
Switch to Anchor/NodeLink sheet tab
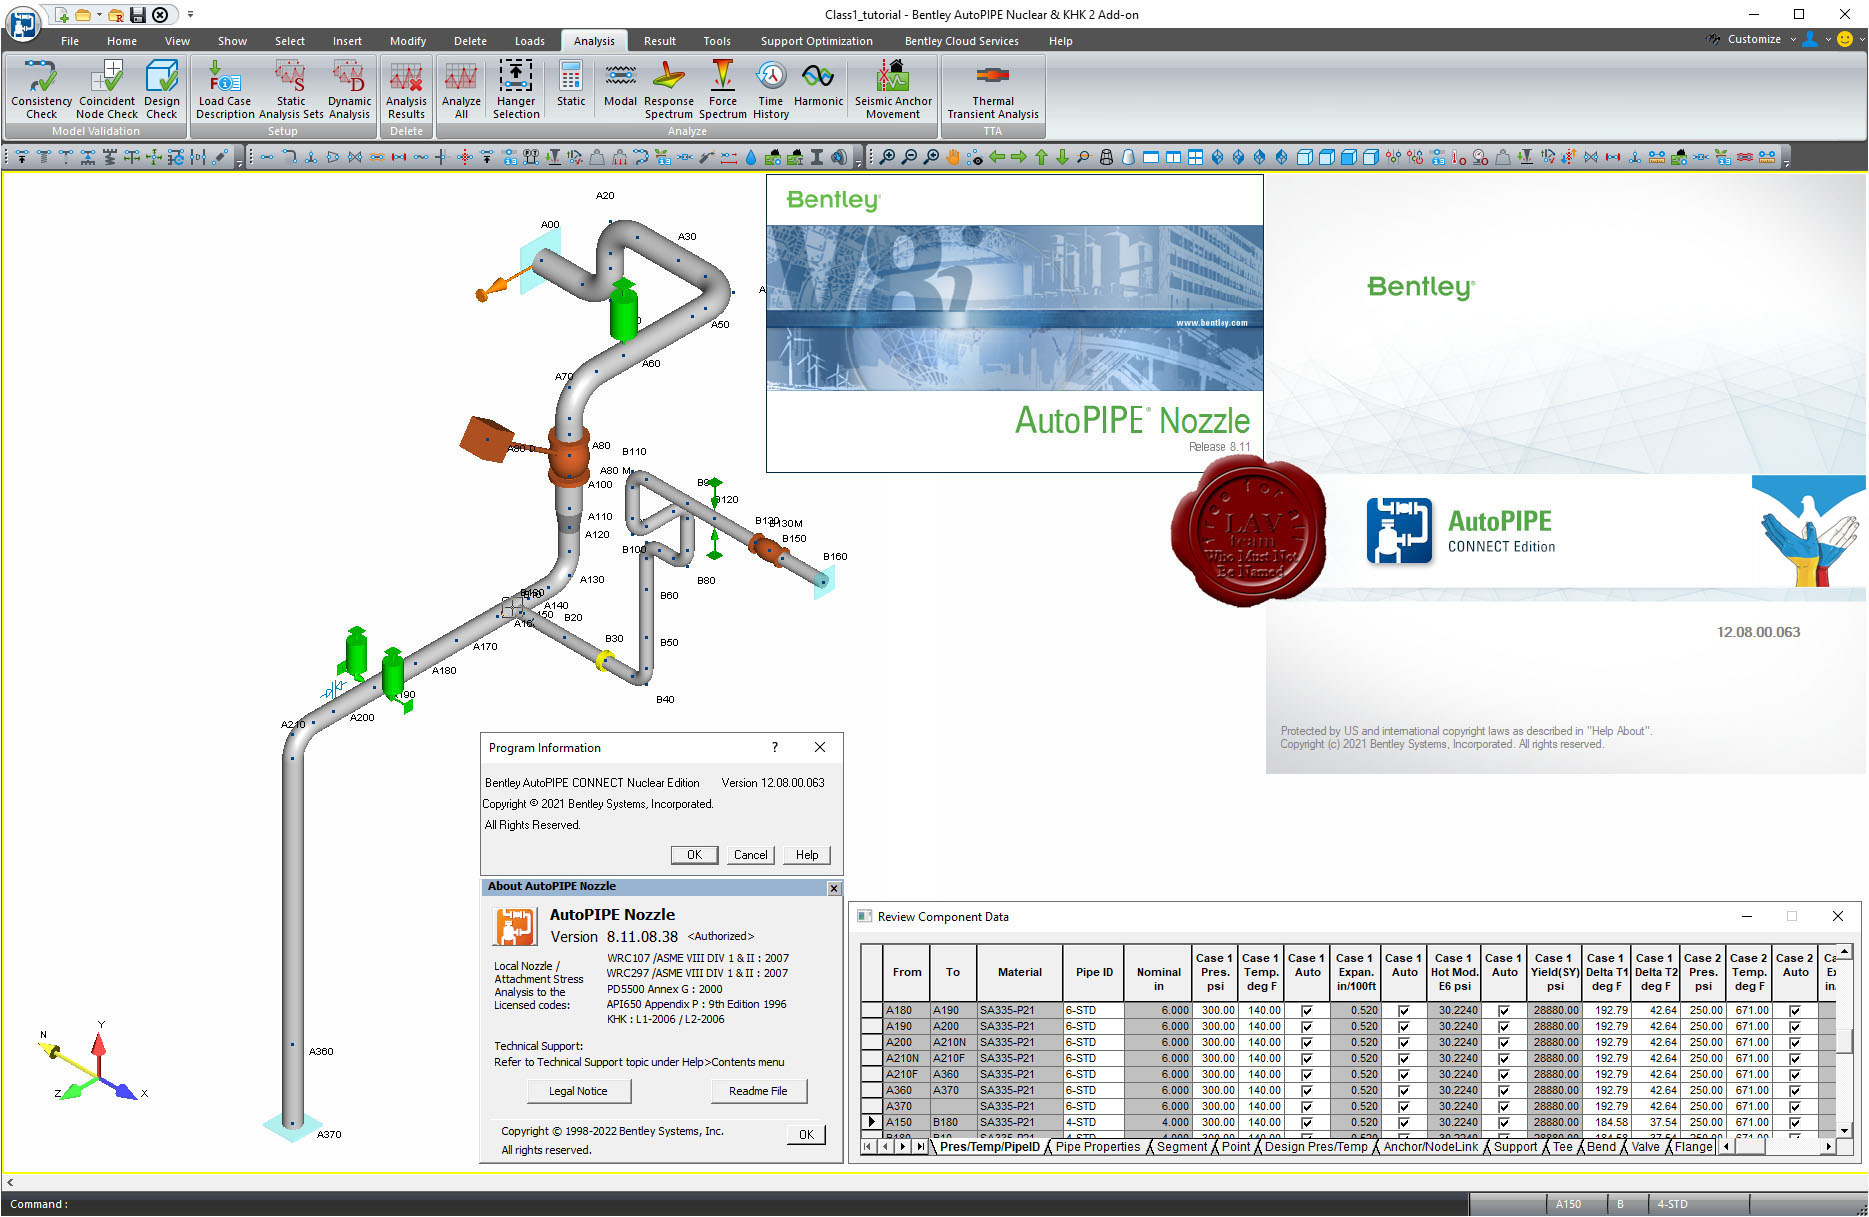tap(1430, 1147)
